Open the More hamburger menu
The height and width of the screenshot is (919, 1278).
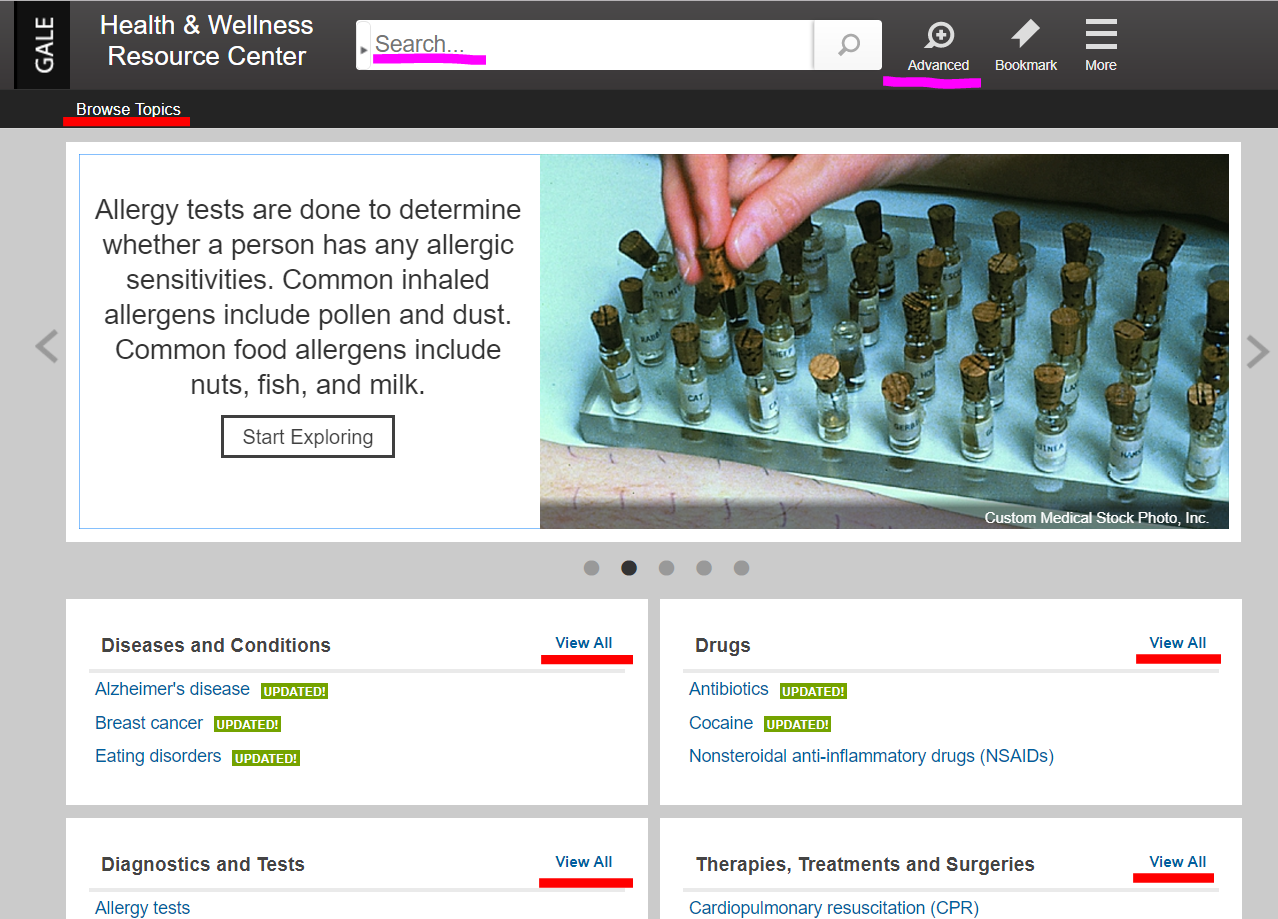click(x=1100, y=47)
